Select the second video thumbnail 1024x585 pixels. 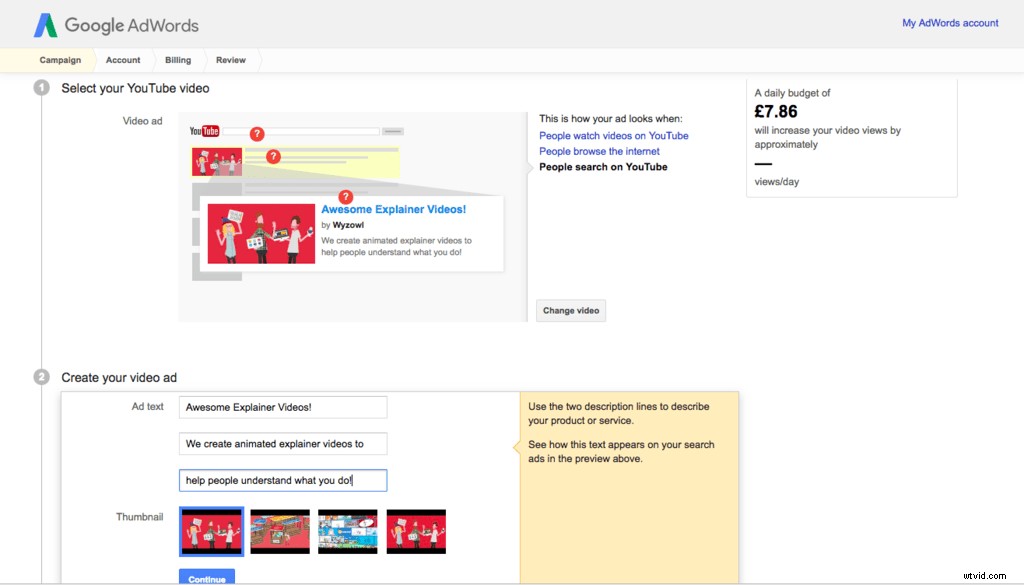pos(279,531)
